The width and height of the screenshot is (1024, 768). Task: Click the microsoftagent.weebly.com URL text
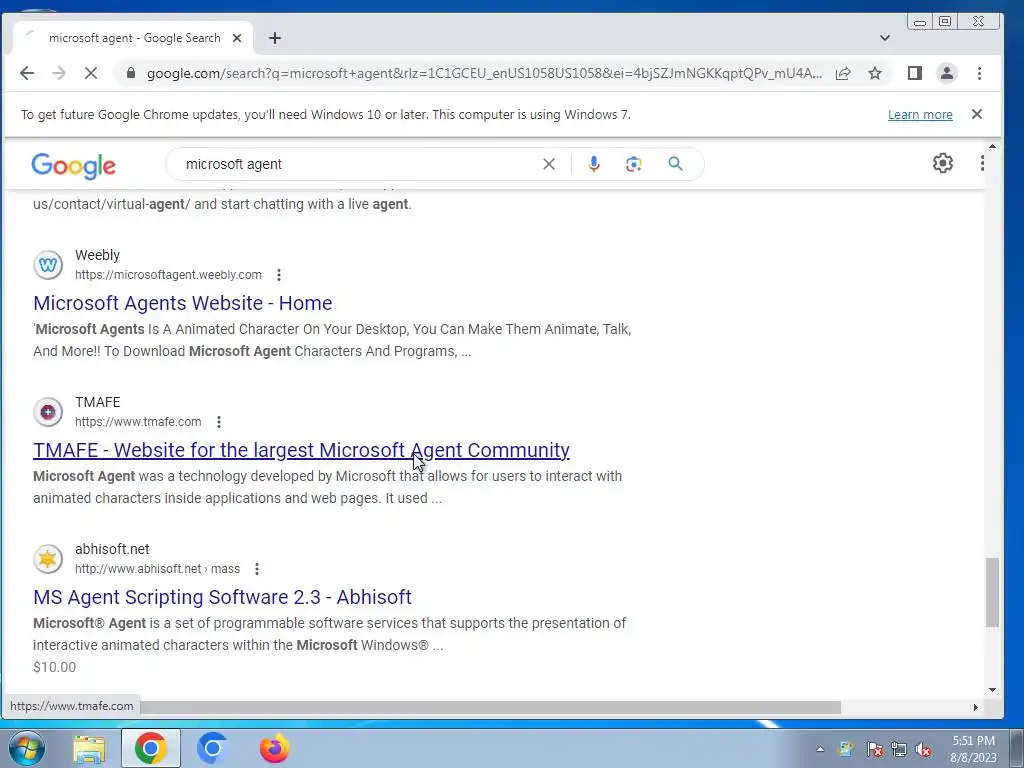pyautogui.click(x=168, y=275)
